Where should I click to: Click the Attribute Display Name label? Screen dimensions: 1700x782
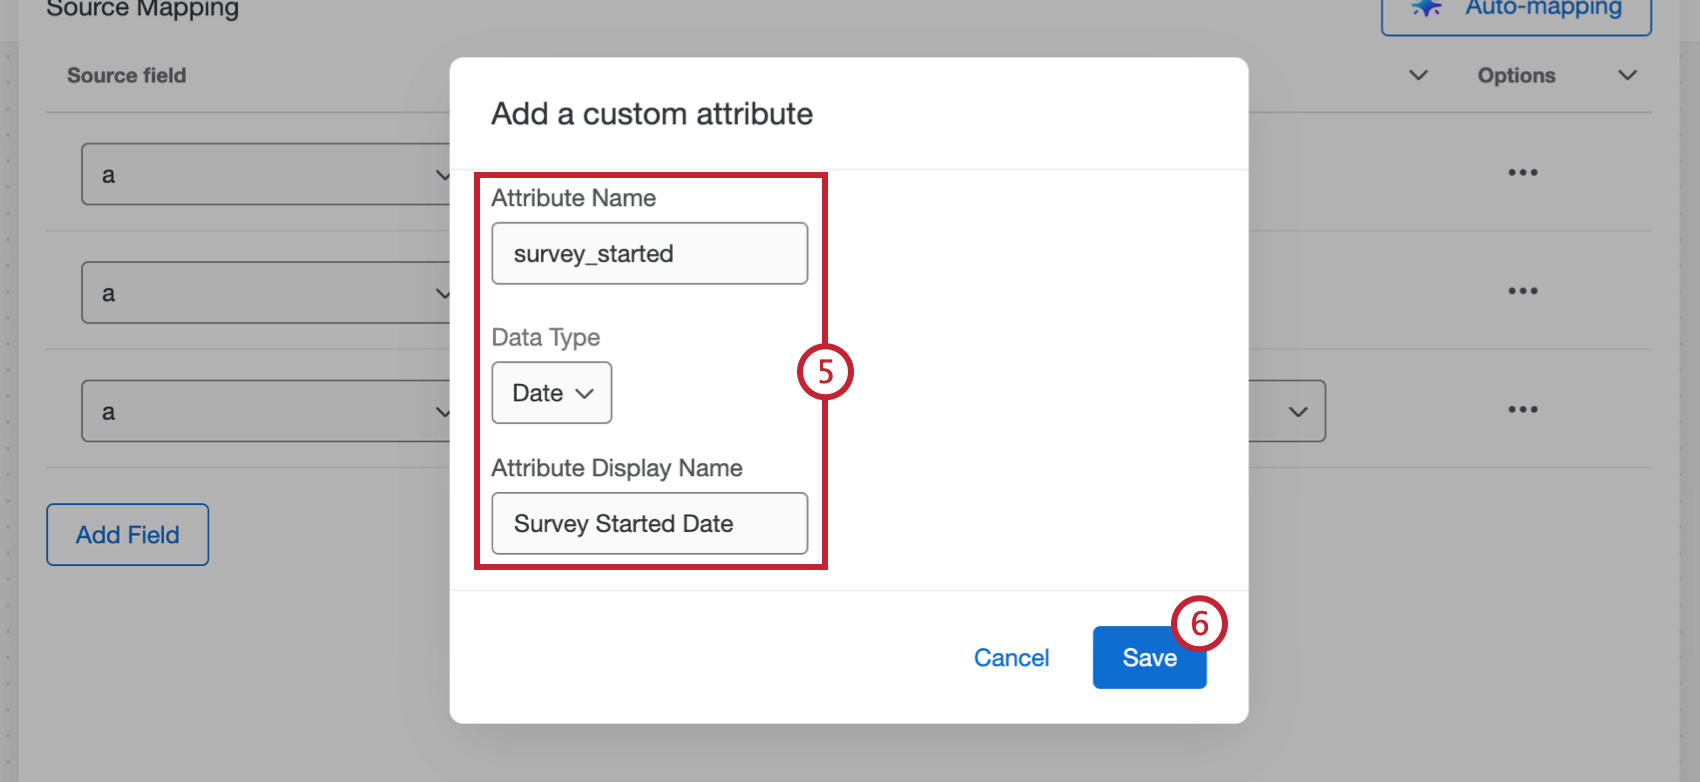(x=617, y=468)
